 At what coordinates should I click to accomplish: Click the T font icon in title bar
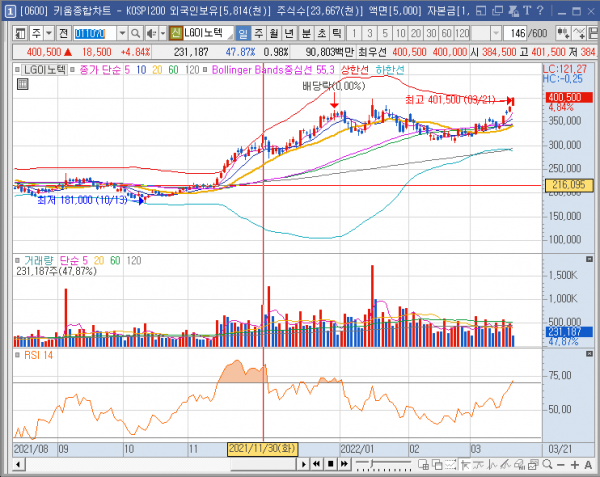click(x=527, y=11)
